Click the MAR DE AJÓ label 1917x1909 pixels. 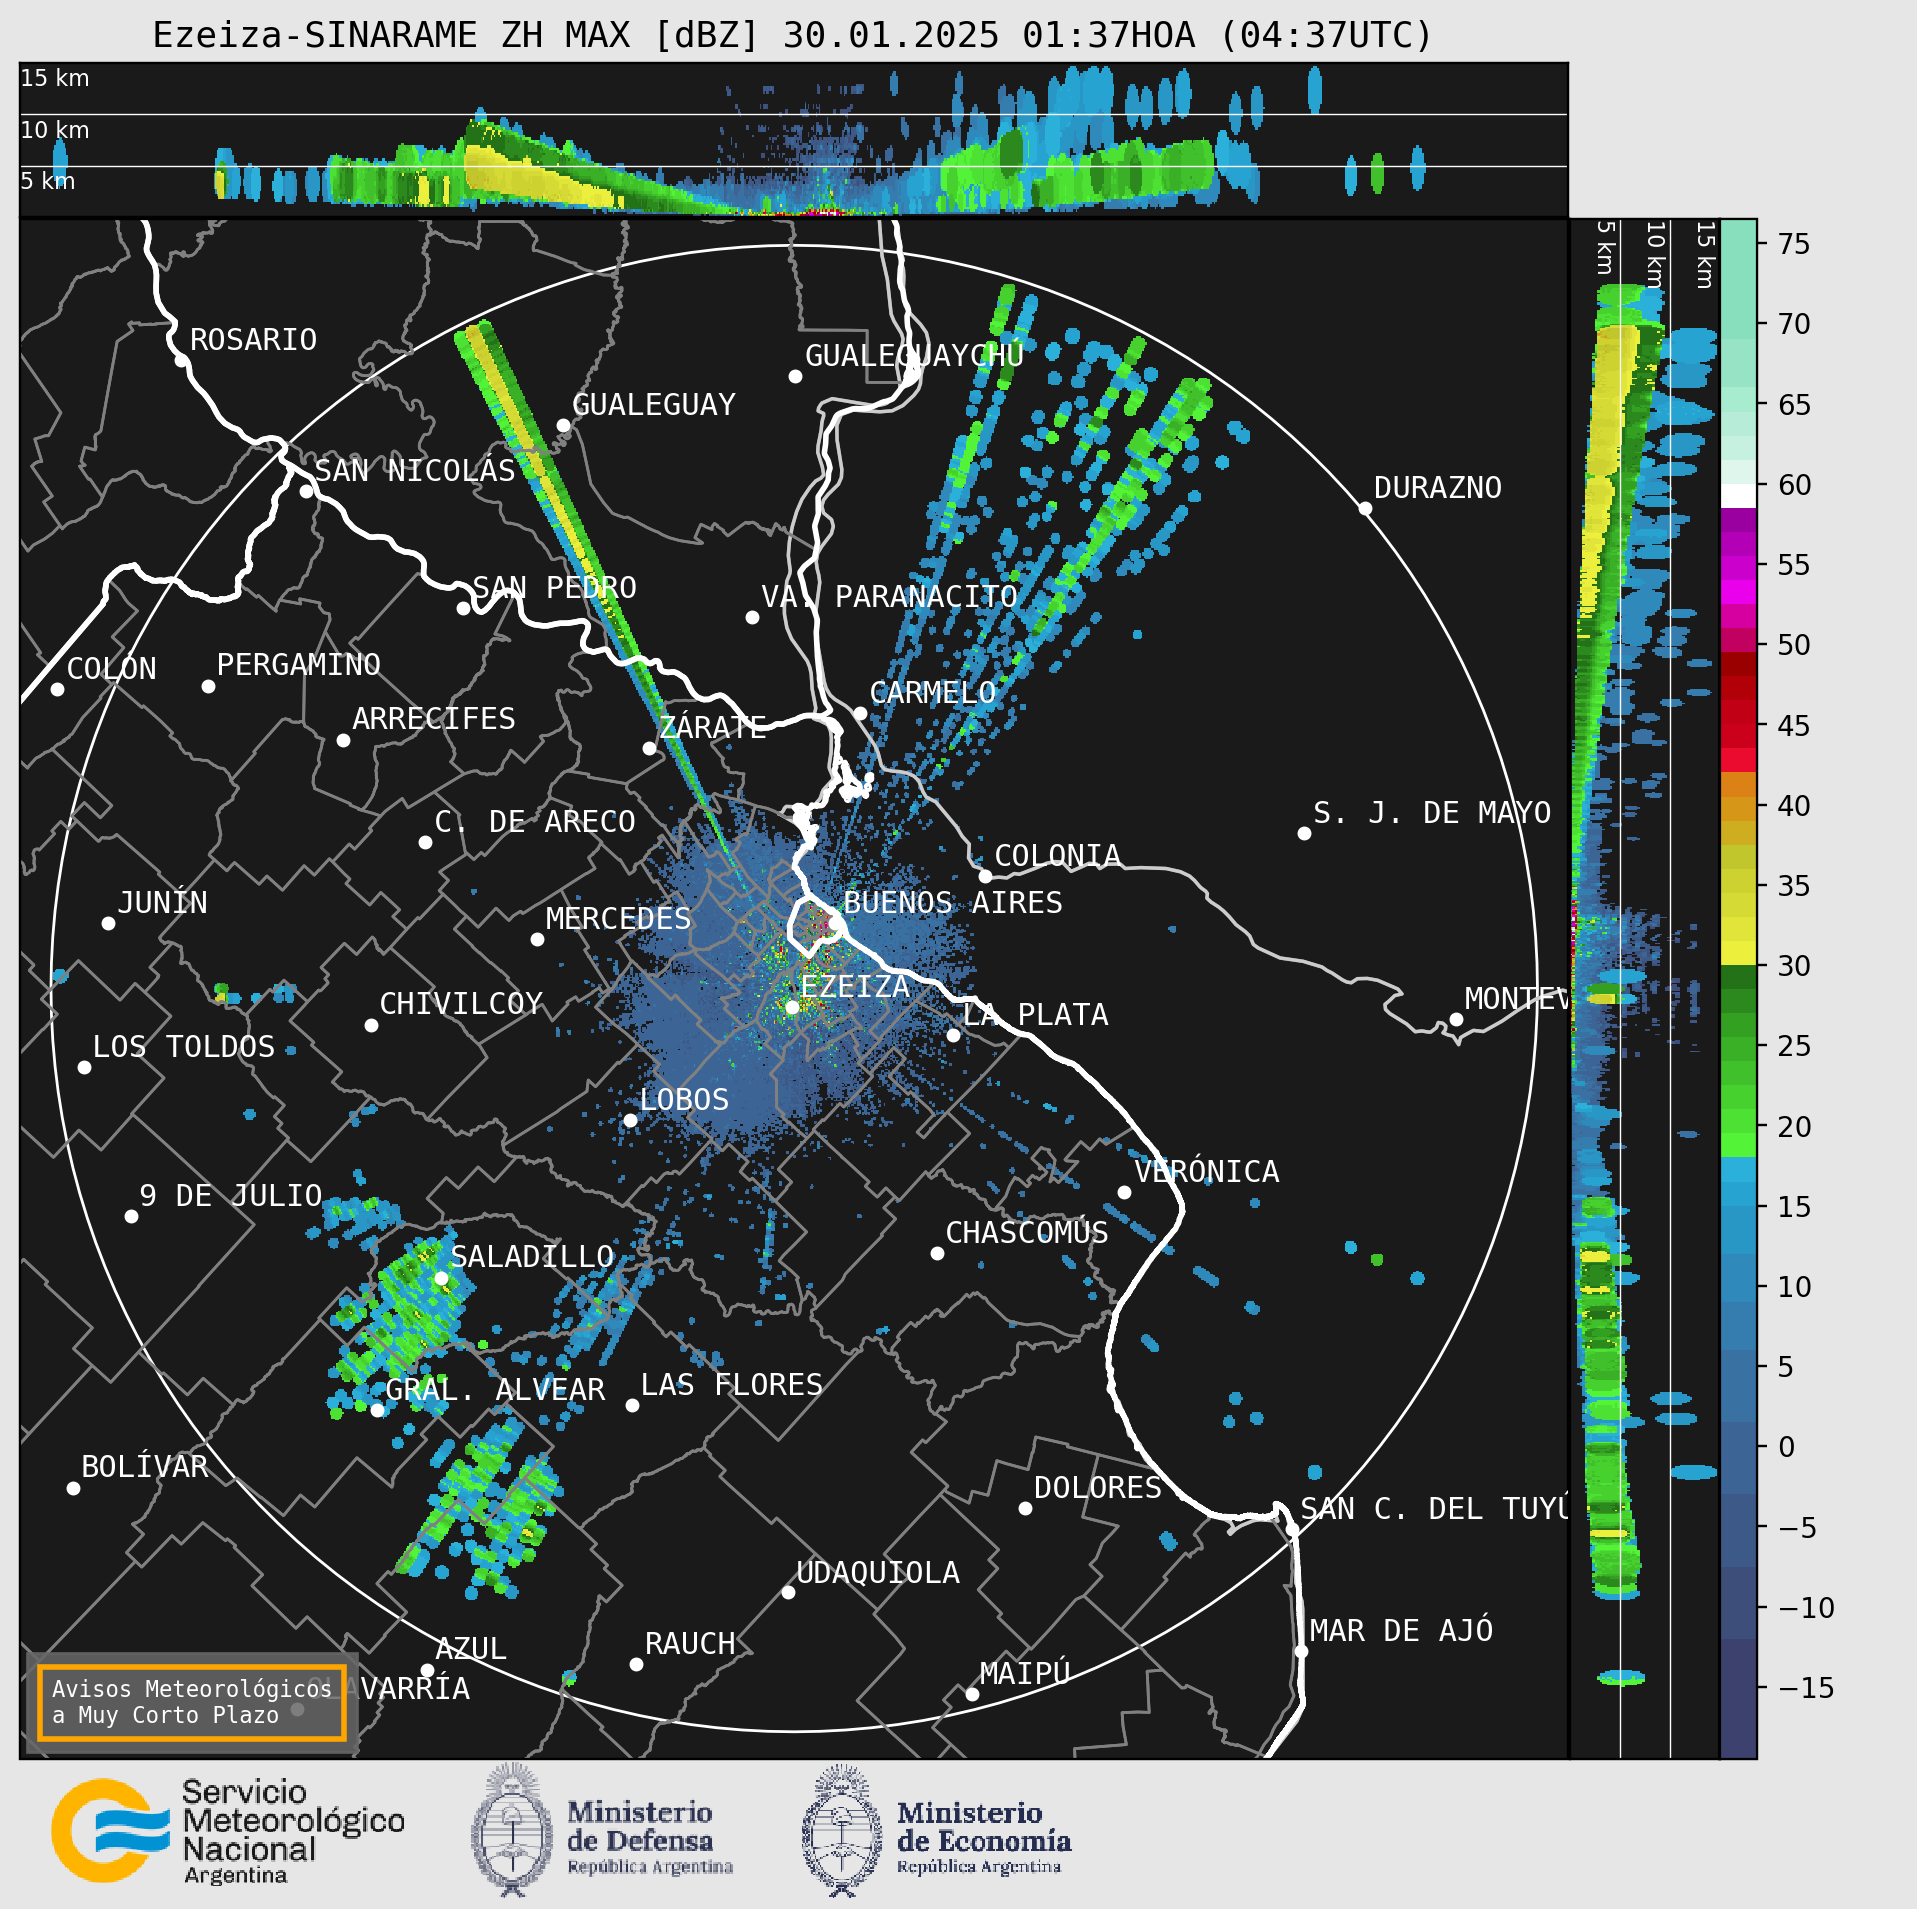click(x=1401, y=1630)
